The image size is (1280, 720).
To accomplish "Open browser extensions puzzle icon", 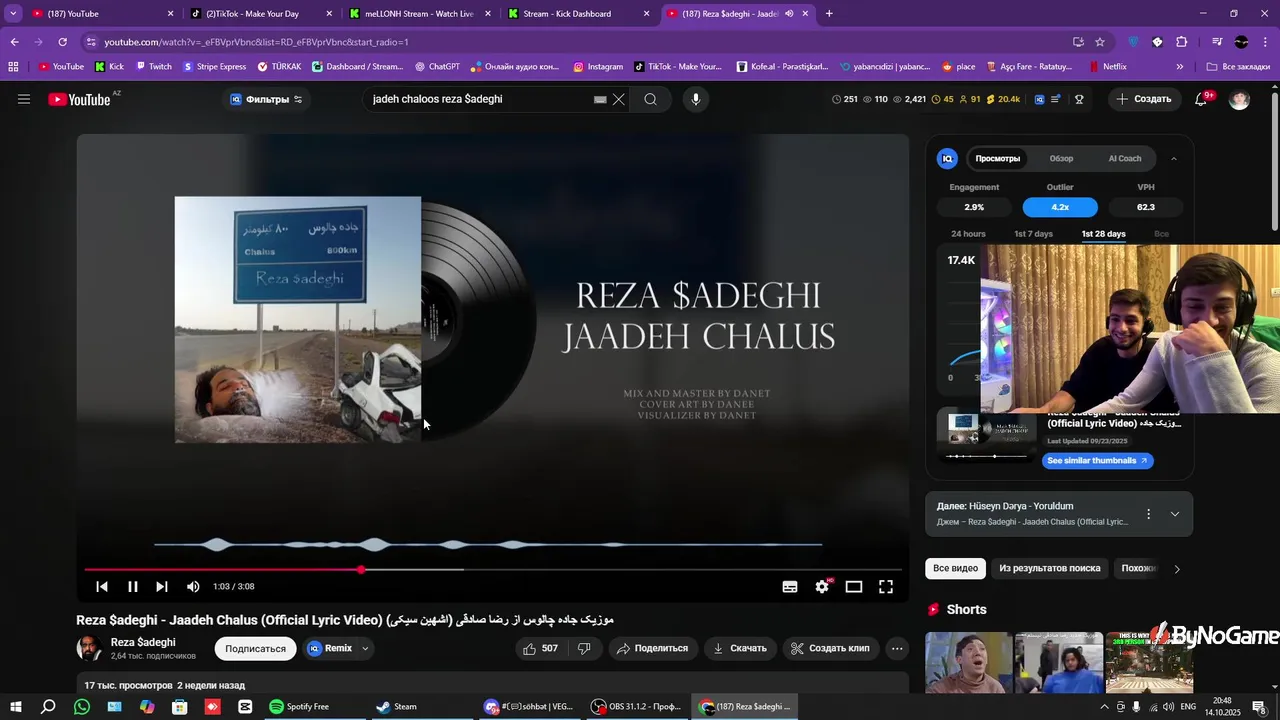I will tap(1181, 42).
